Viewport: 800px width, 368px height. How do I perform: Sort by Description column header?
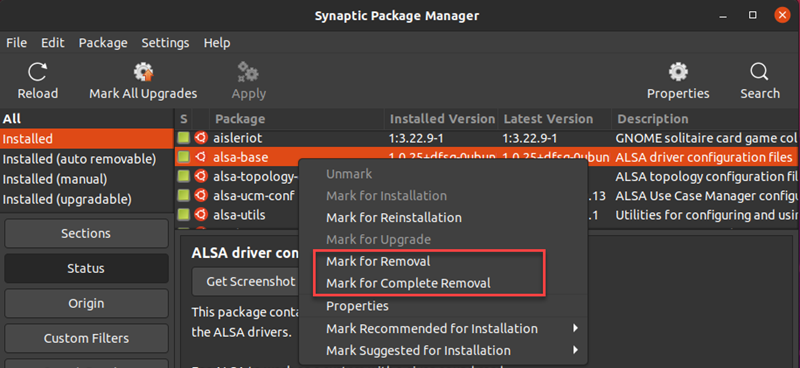coord(706,119)
